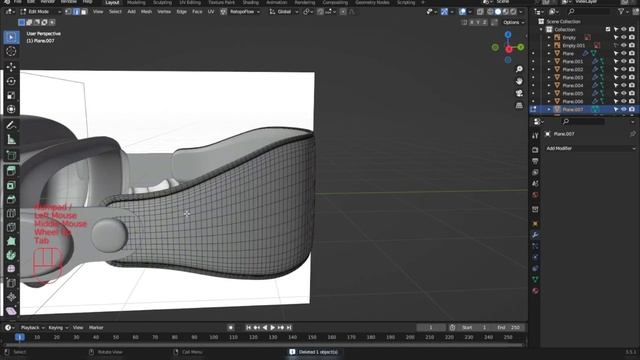Select the Measure tool

pyautogui.click(x=11, y=140)
